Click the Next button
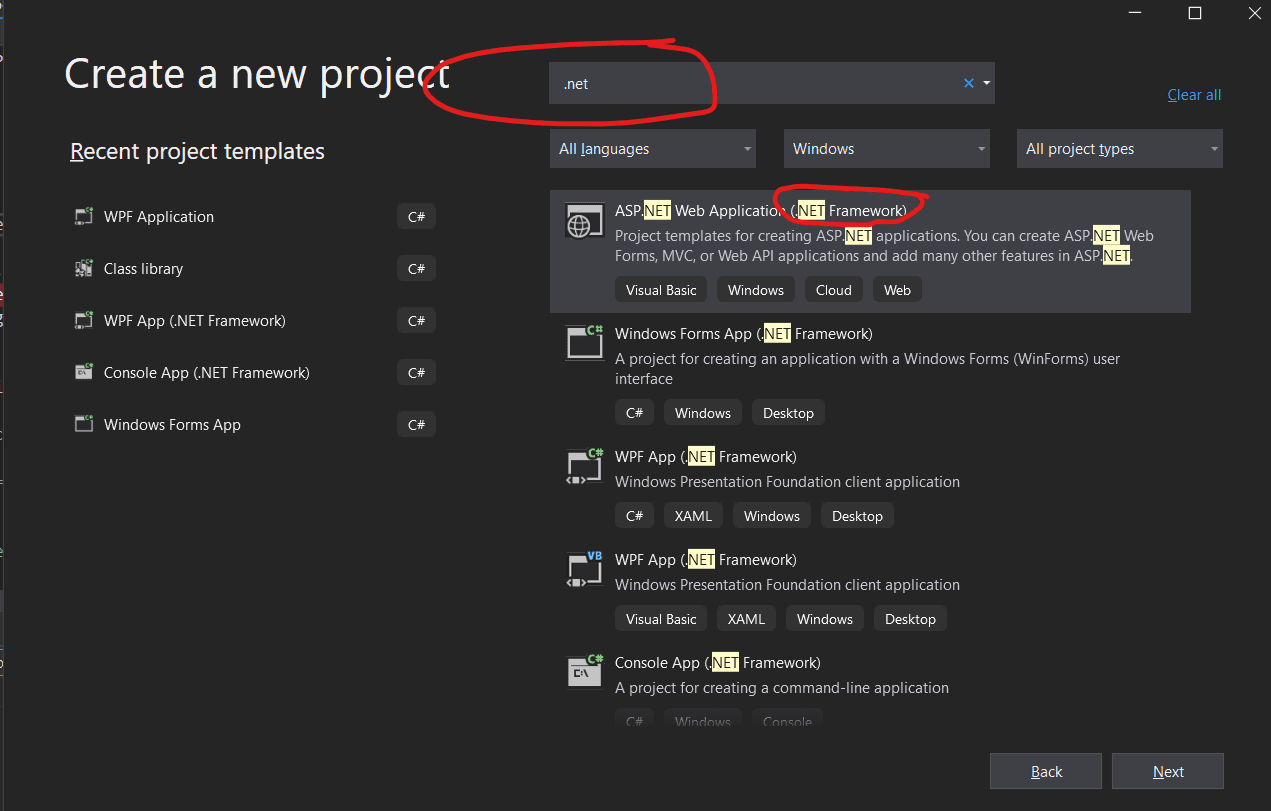 coord(1168,771)
